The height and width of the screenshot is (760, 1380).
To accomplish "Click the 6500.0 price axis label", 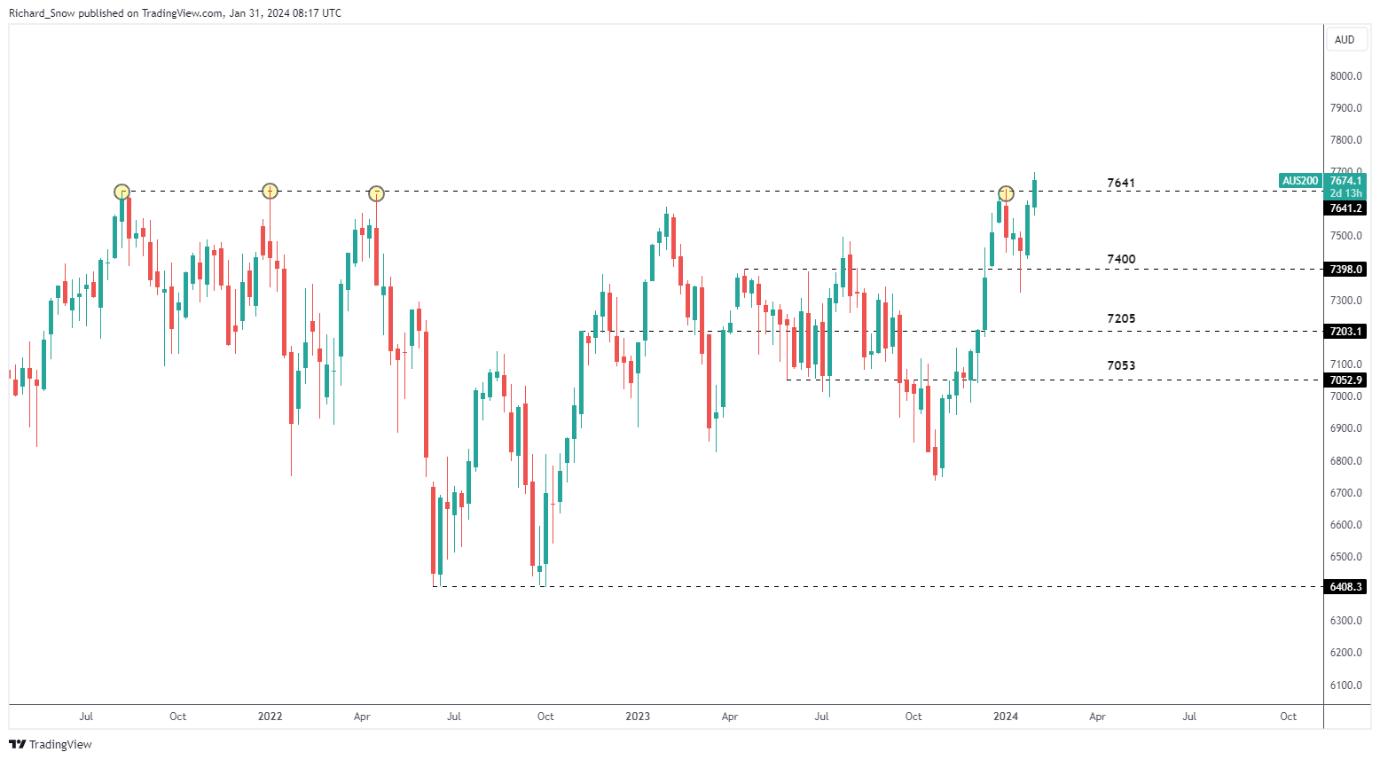I will 1344,557.
